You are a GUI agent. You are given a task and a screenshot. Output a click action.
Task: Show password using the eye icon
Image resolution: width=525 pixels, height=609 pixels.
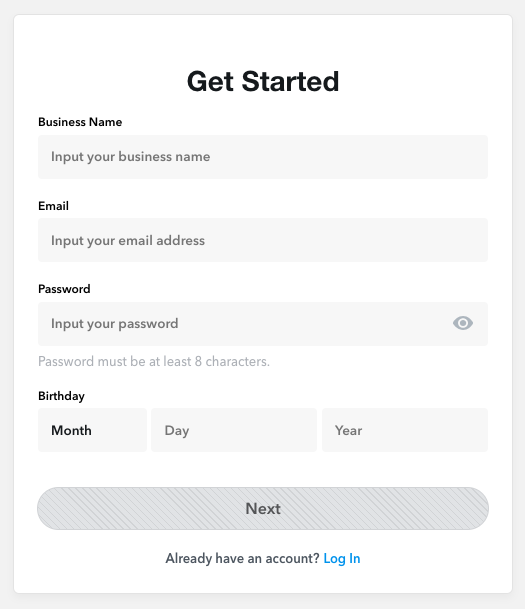[x=462, y=323]
